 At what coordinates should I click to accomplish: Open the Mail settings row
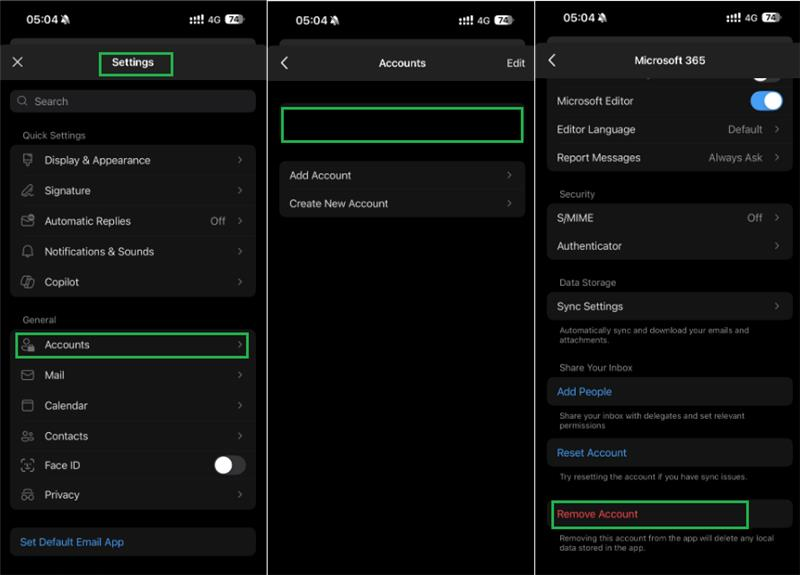pos(133,375)
